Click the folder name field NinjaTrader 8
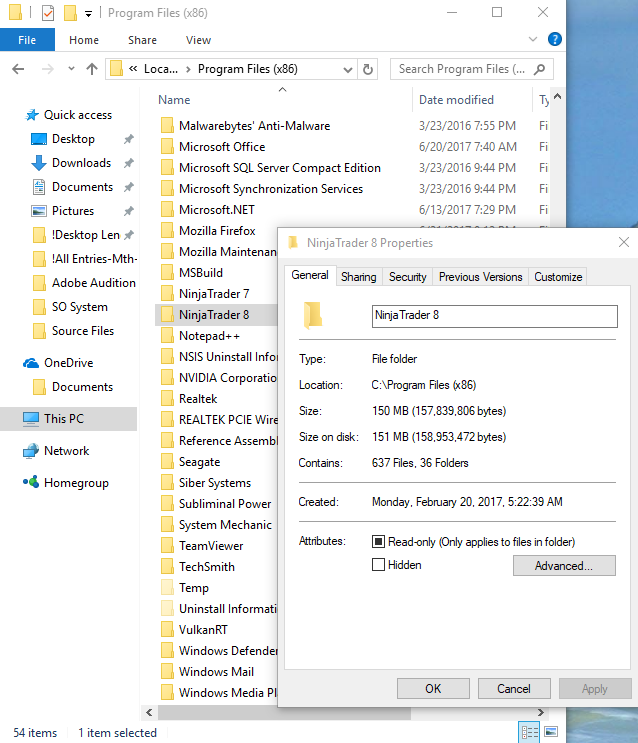The image size is (638, 743). 495,316
